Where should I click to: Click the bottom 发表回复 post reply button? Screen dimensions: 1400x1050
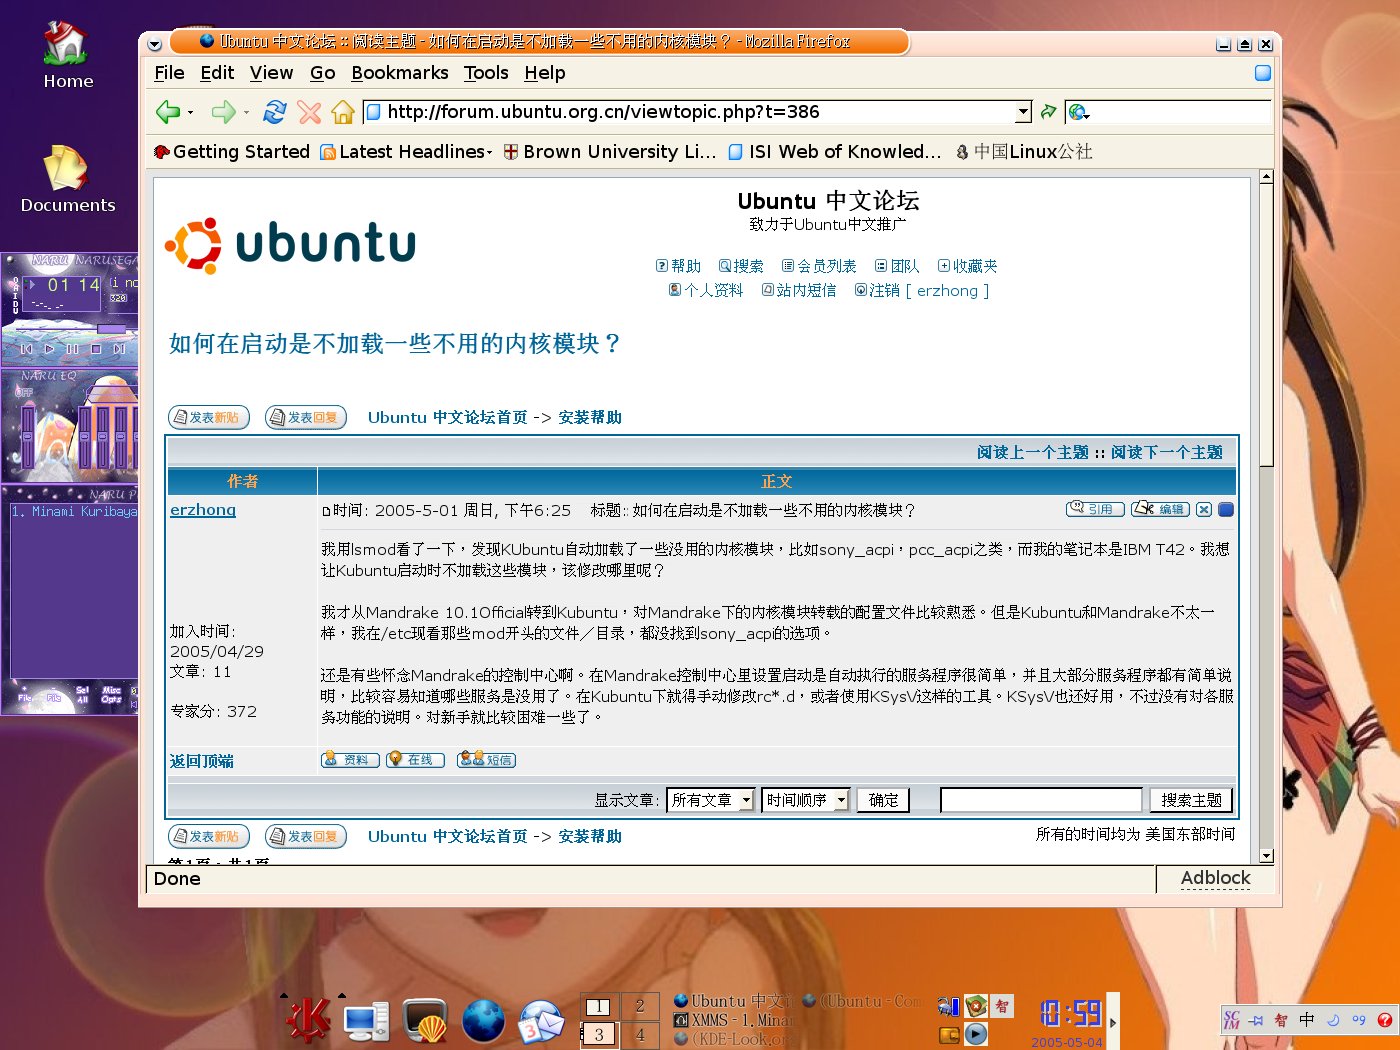(306, 836)
